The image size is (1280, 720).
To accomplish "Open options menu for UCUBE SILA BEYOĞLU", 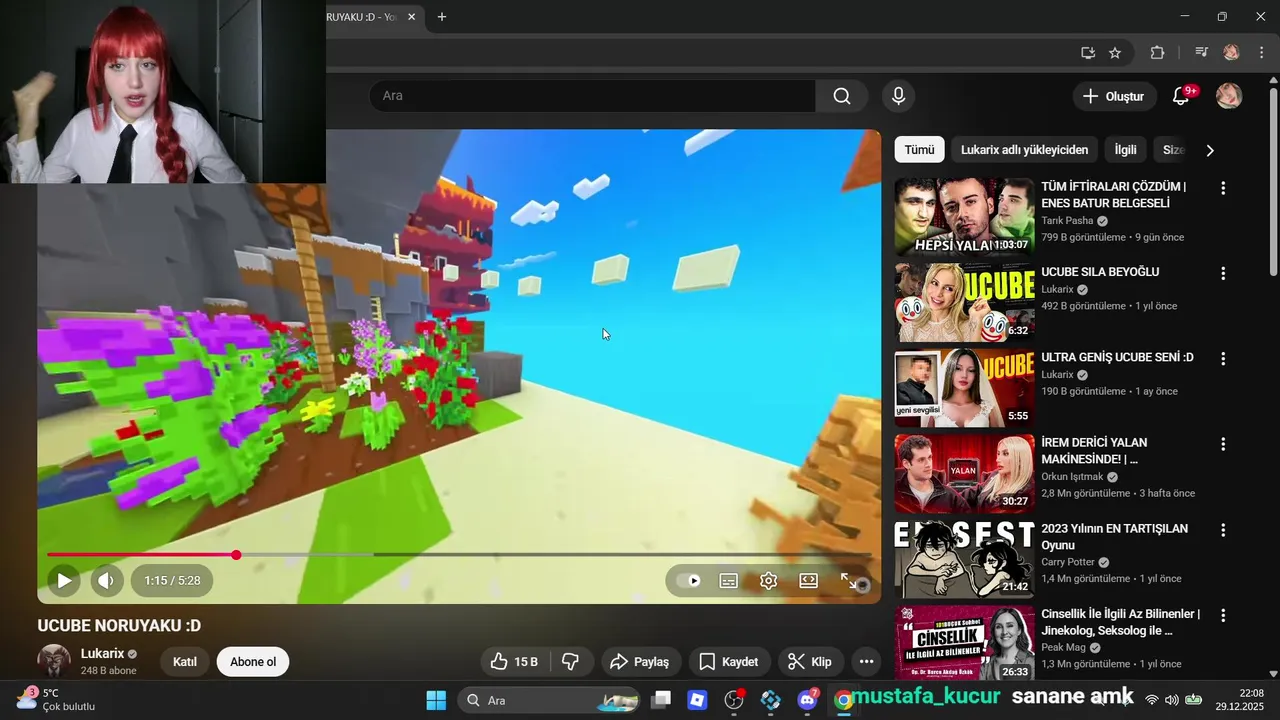I will point(1222,273).
